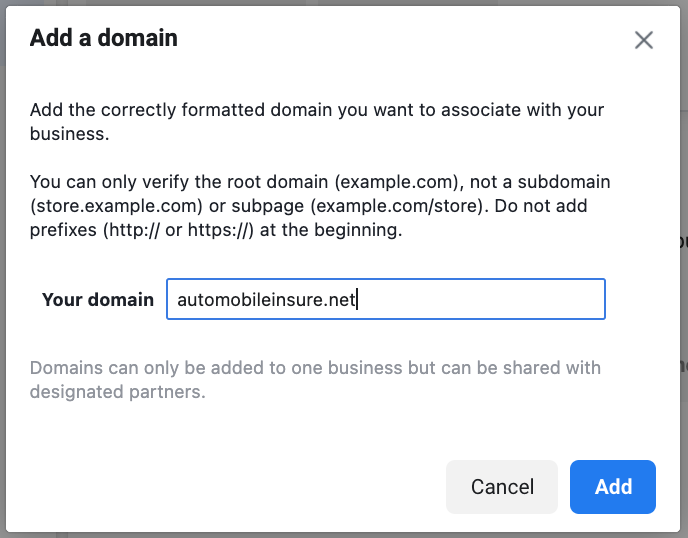This screenshot has height=538, width=688.
Task: Confirm domain with the blue Add button
Action: coord(613,487)
